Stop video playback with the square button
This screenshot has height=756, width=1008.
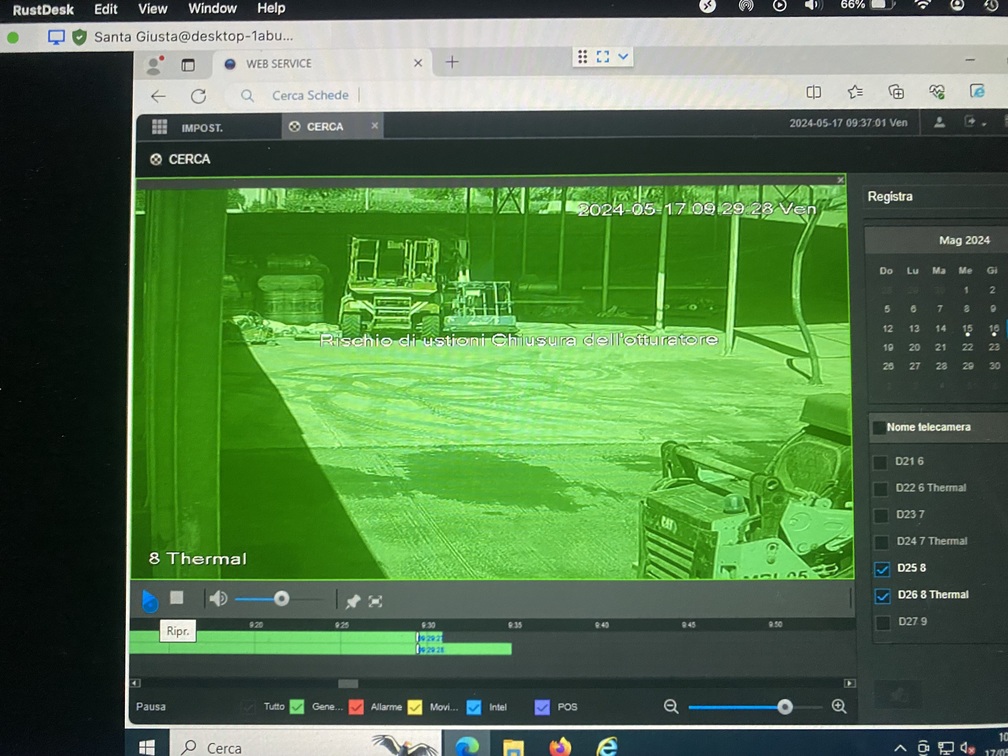tap(177, 598)
